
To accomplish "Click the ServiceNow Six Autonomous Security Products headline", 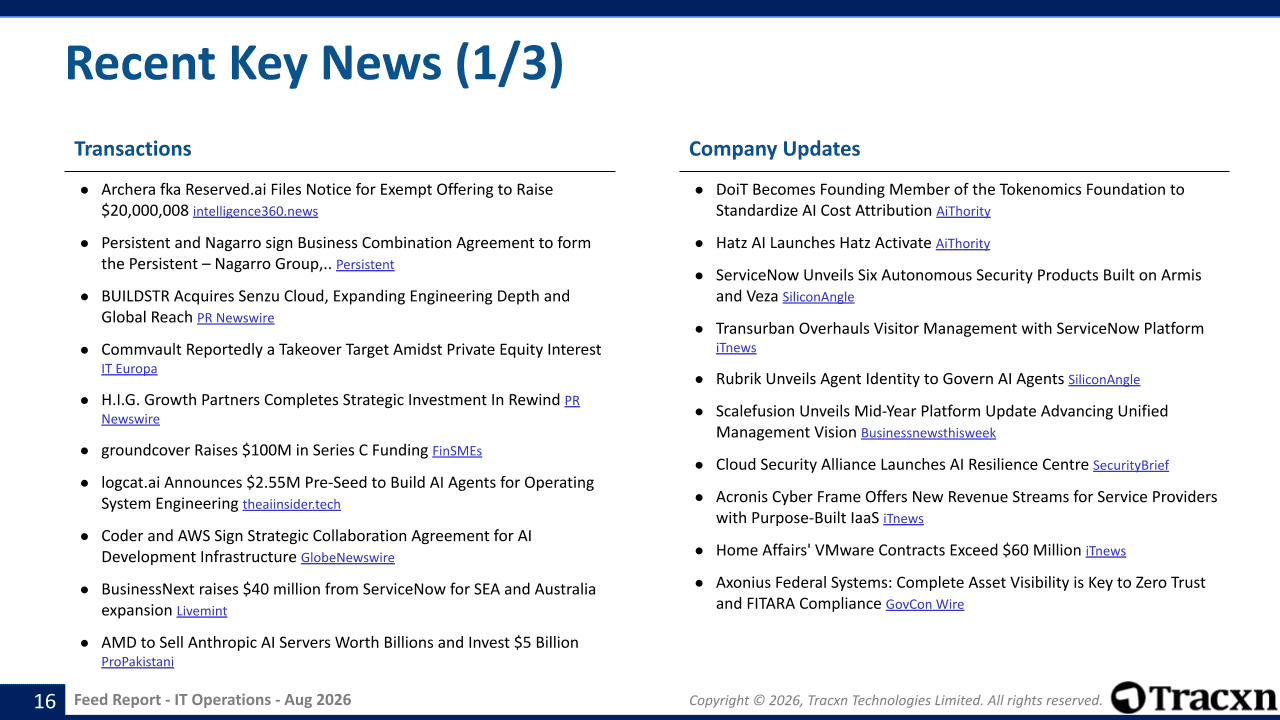I will (959, 286).
